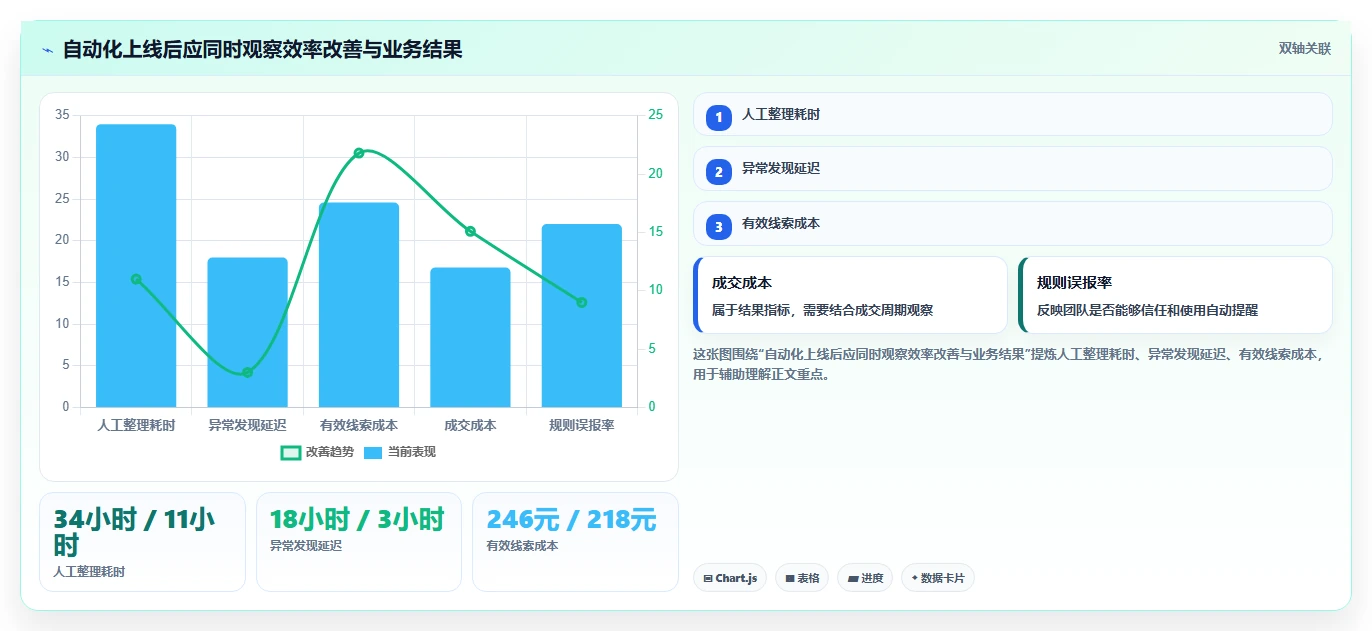Click the trend line point over 异常发现延迟
This screenshot has height=631, width=1372.
[247, 372]
